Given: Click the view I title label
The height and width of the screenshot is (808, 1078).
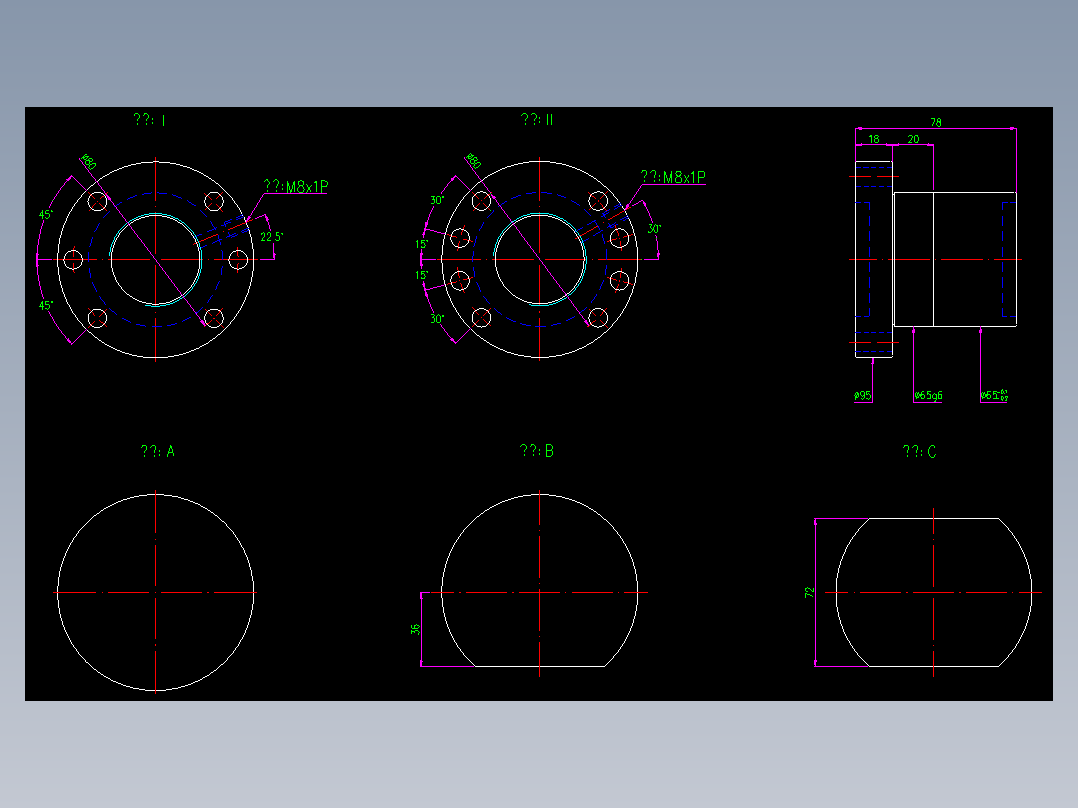Looking at the screenshot, I should [x=149, y=120].
